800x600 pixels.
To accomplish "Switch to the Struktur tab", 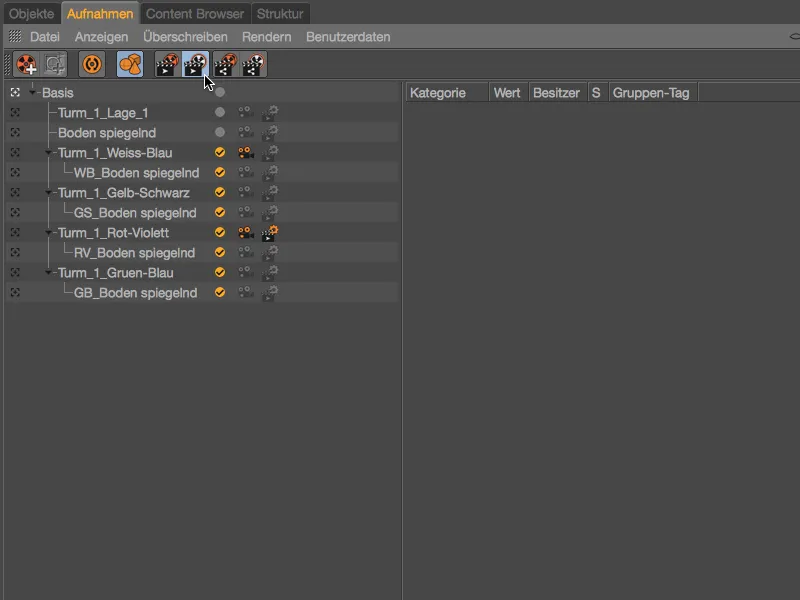I will point(280,14).
